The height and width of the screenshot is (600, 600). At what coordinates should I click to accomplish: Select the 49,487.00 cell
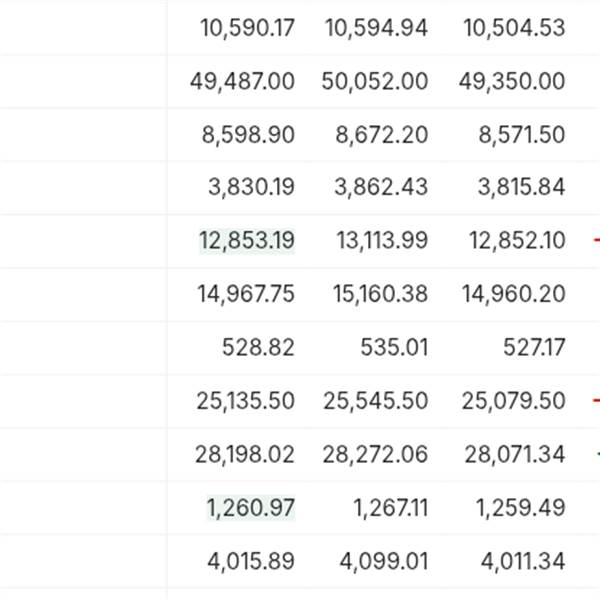pos(242,81)
